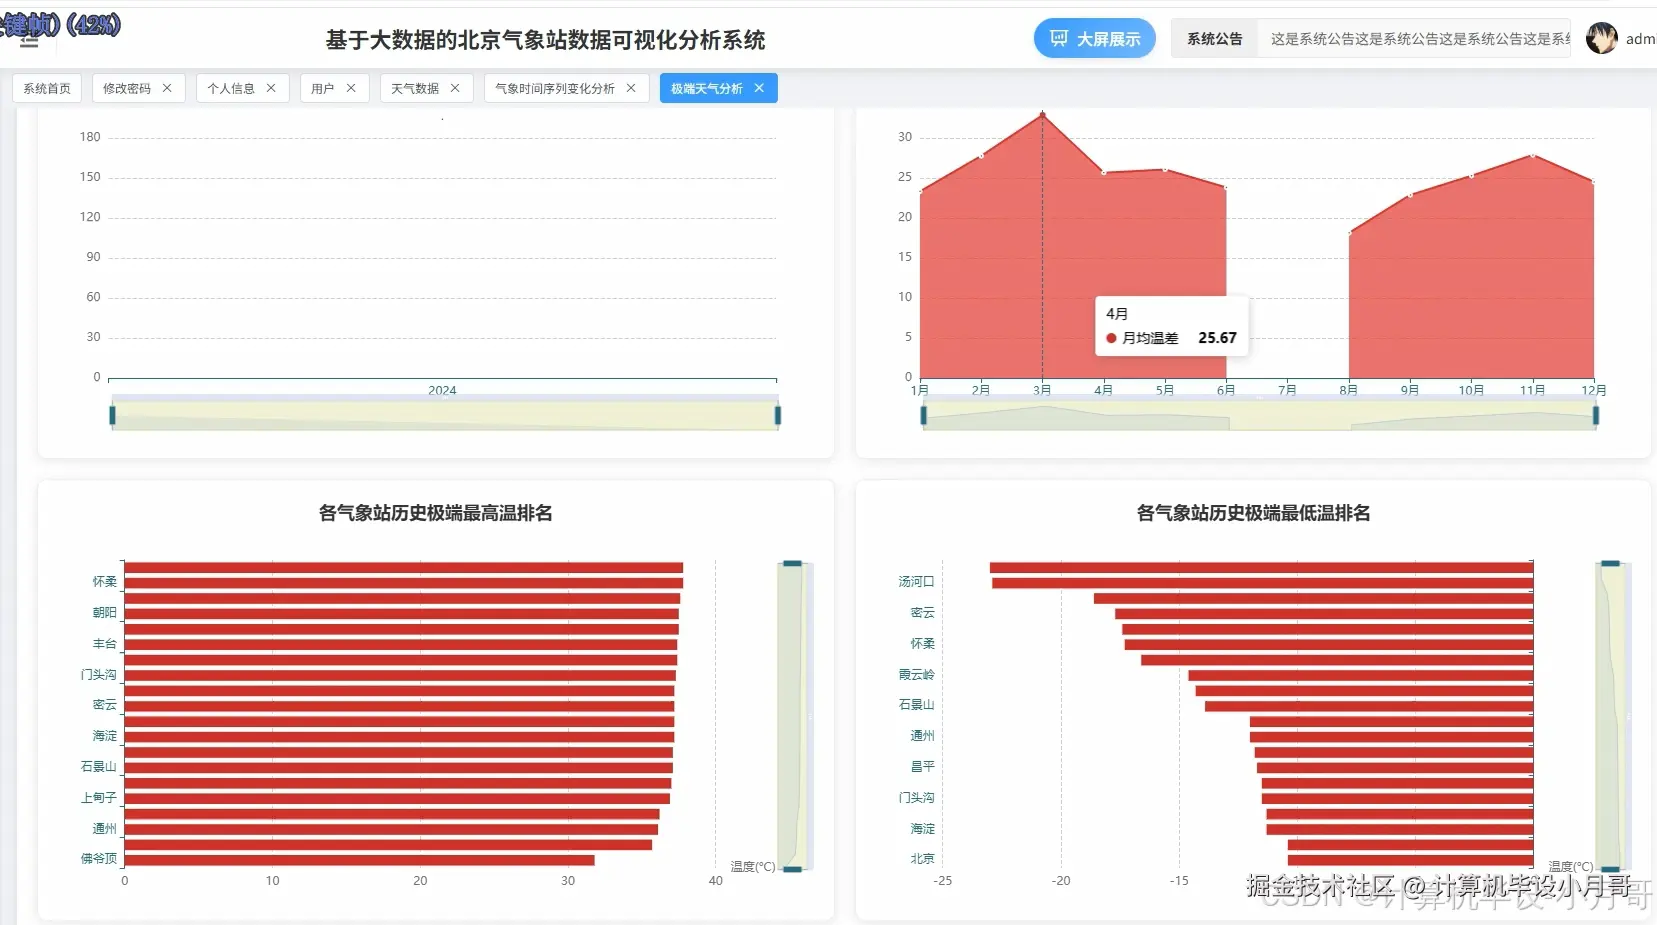The width and height of the screenshot is (1657, 925).
Task: Click the bottom data zoom slider on yearly chart
Action: (x=445, y=414)
